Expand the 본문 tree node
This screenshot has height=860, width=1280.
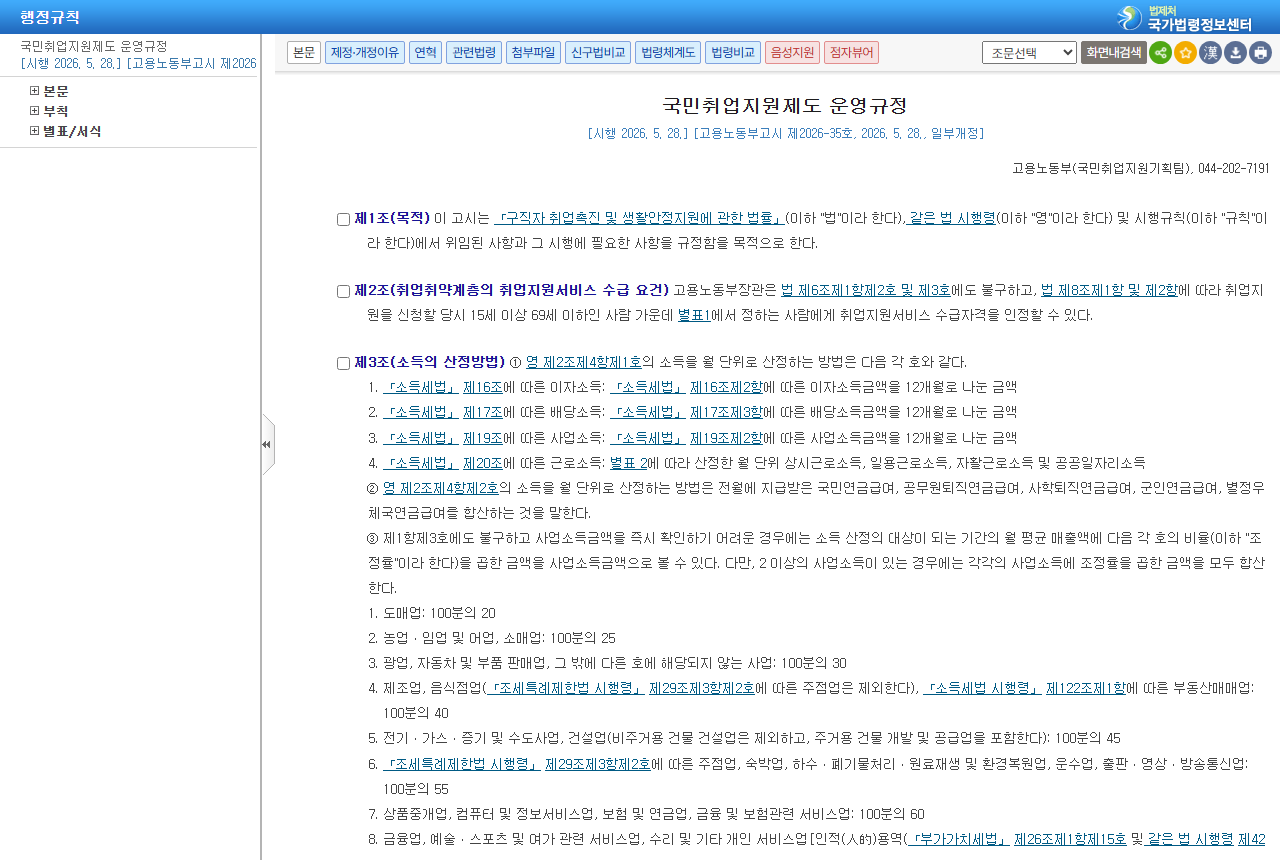[34, 91]
